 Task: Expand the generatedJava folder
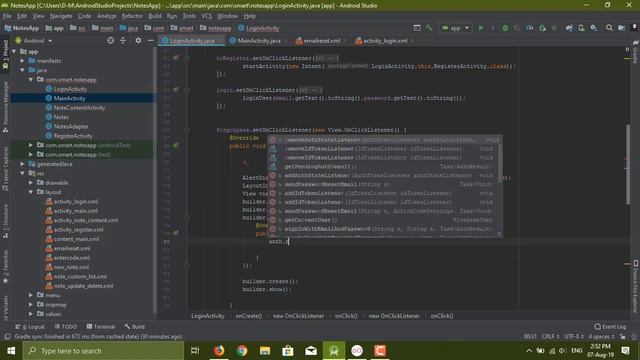point(23,164)
